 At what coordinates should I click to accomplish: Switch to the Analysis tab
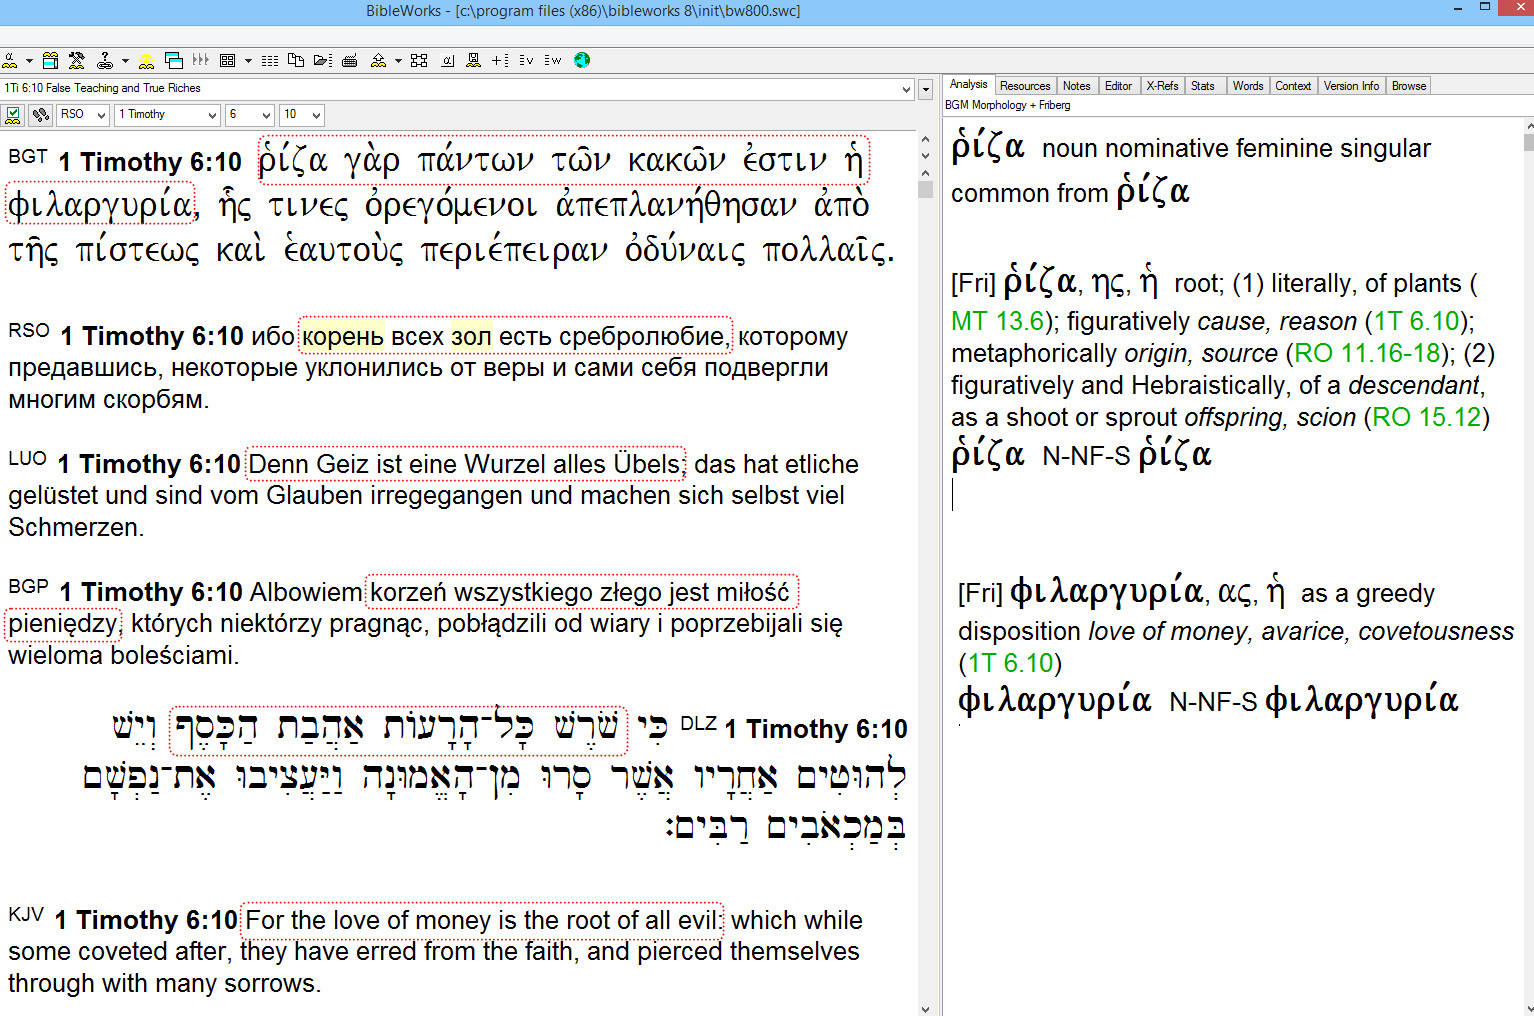click(x=968, y=85)
